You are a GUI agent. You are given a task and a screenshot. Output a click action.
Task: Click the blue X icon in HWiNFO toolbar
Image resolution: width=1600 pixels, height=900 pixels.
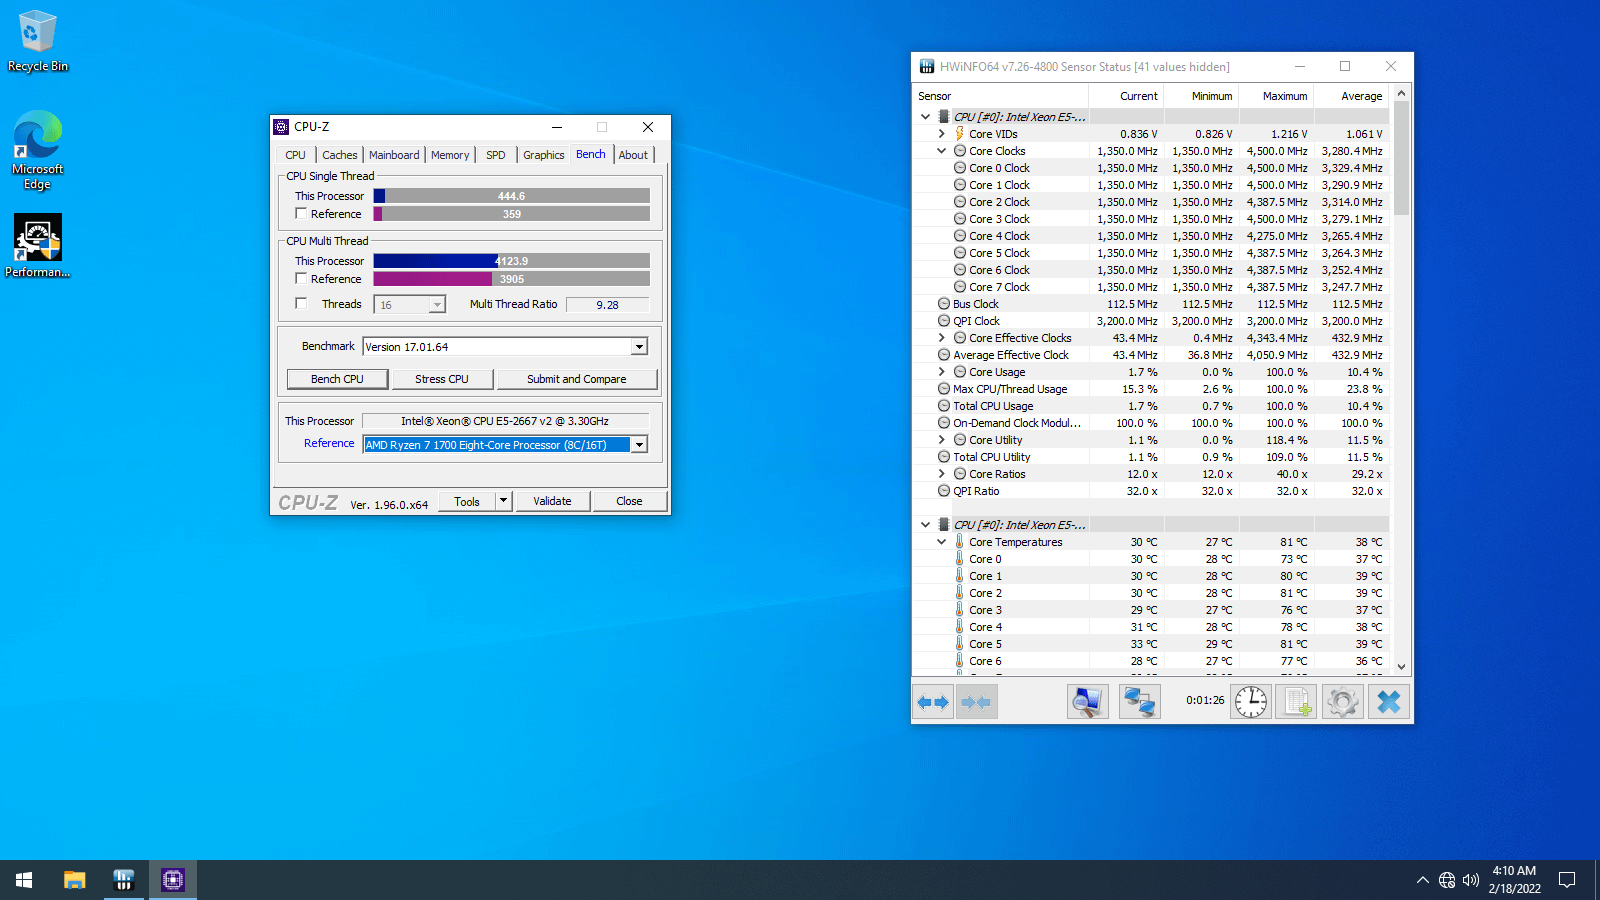point(1389,702)
